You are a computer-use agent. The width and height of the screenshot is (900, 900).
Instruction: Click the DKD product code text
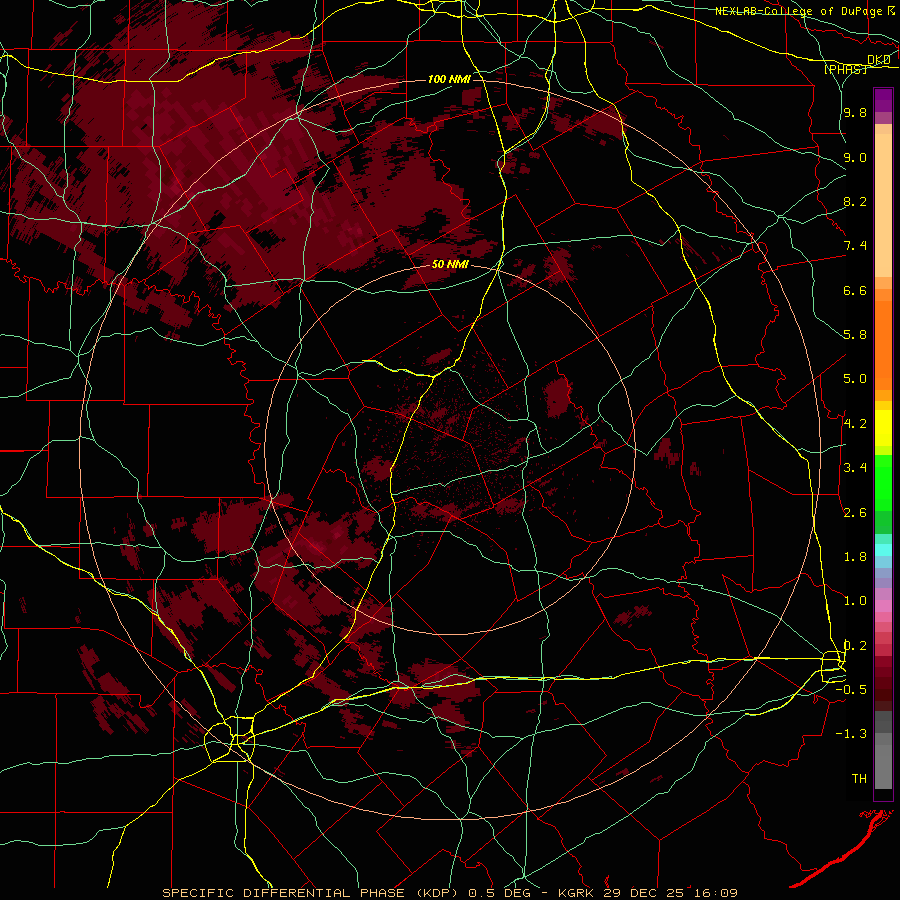879,60
